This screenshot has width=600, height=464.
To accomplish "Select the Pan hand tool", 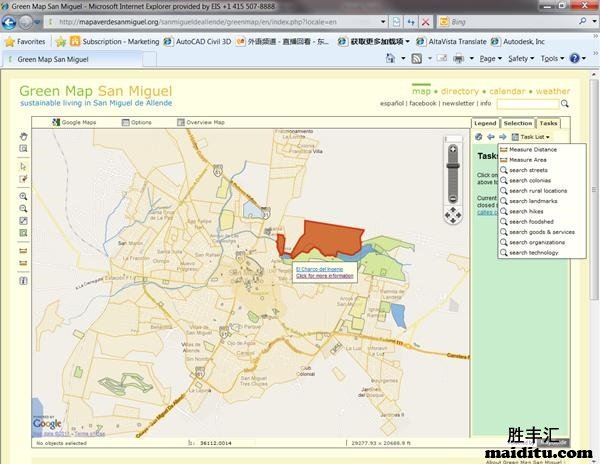I will pyautogui.click(x=23, y=136).
